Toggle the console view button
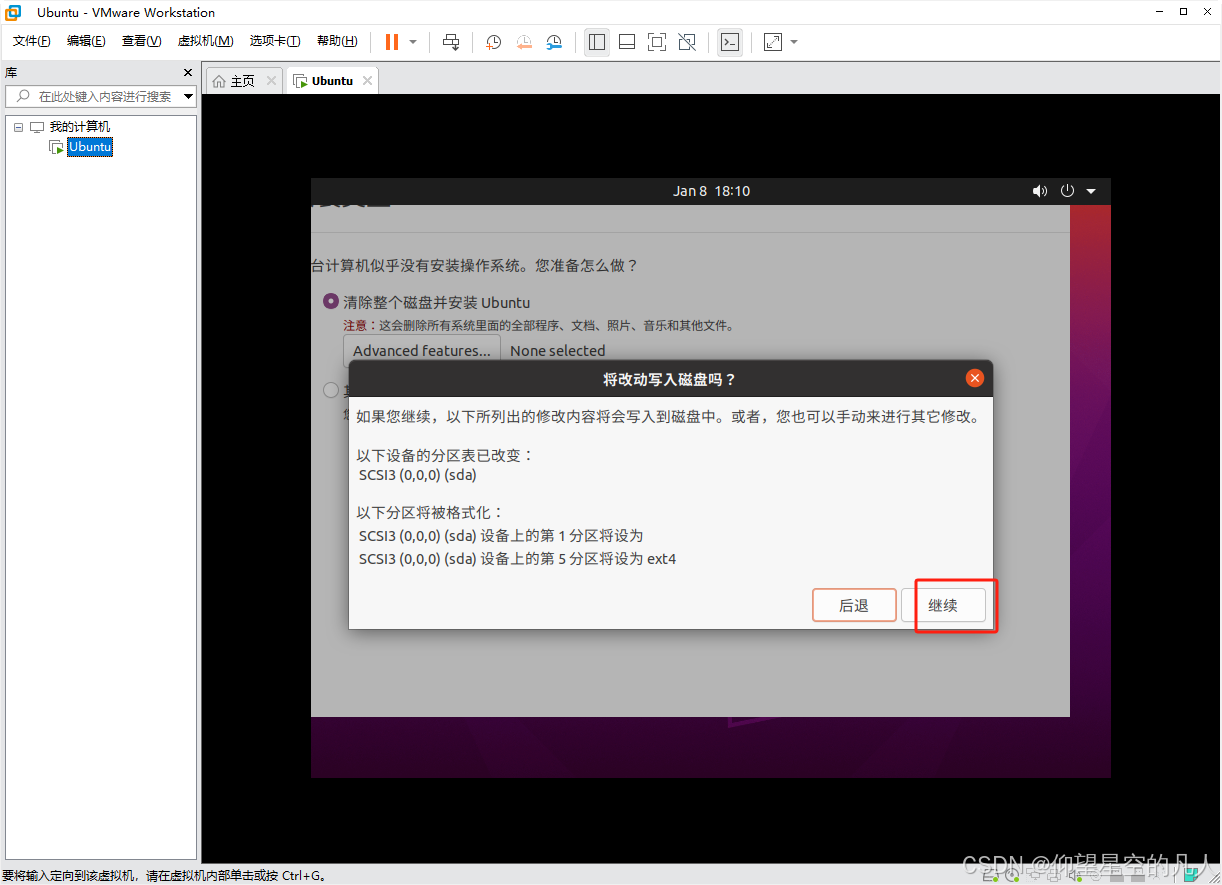Image resolution: width=1222 pixels, height=885 pixels. [x=730, y=42]
